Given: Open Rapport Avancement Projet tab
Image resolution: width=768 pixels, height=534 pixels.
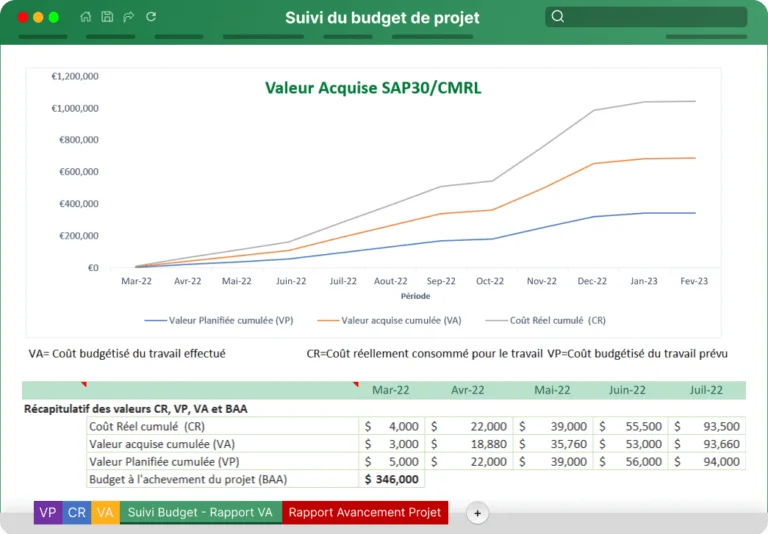Looking at the screenshot, I should [x=365, y=512].
